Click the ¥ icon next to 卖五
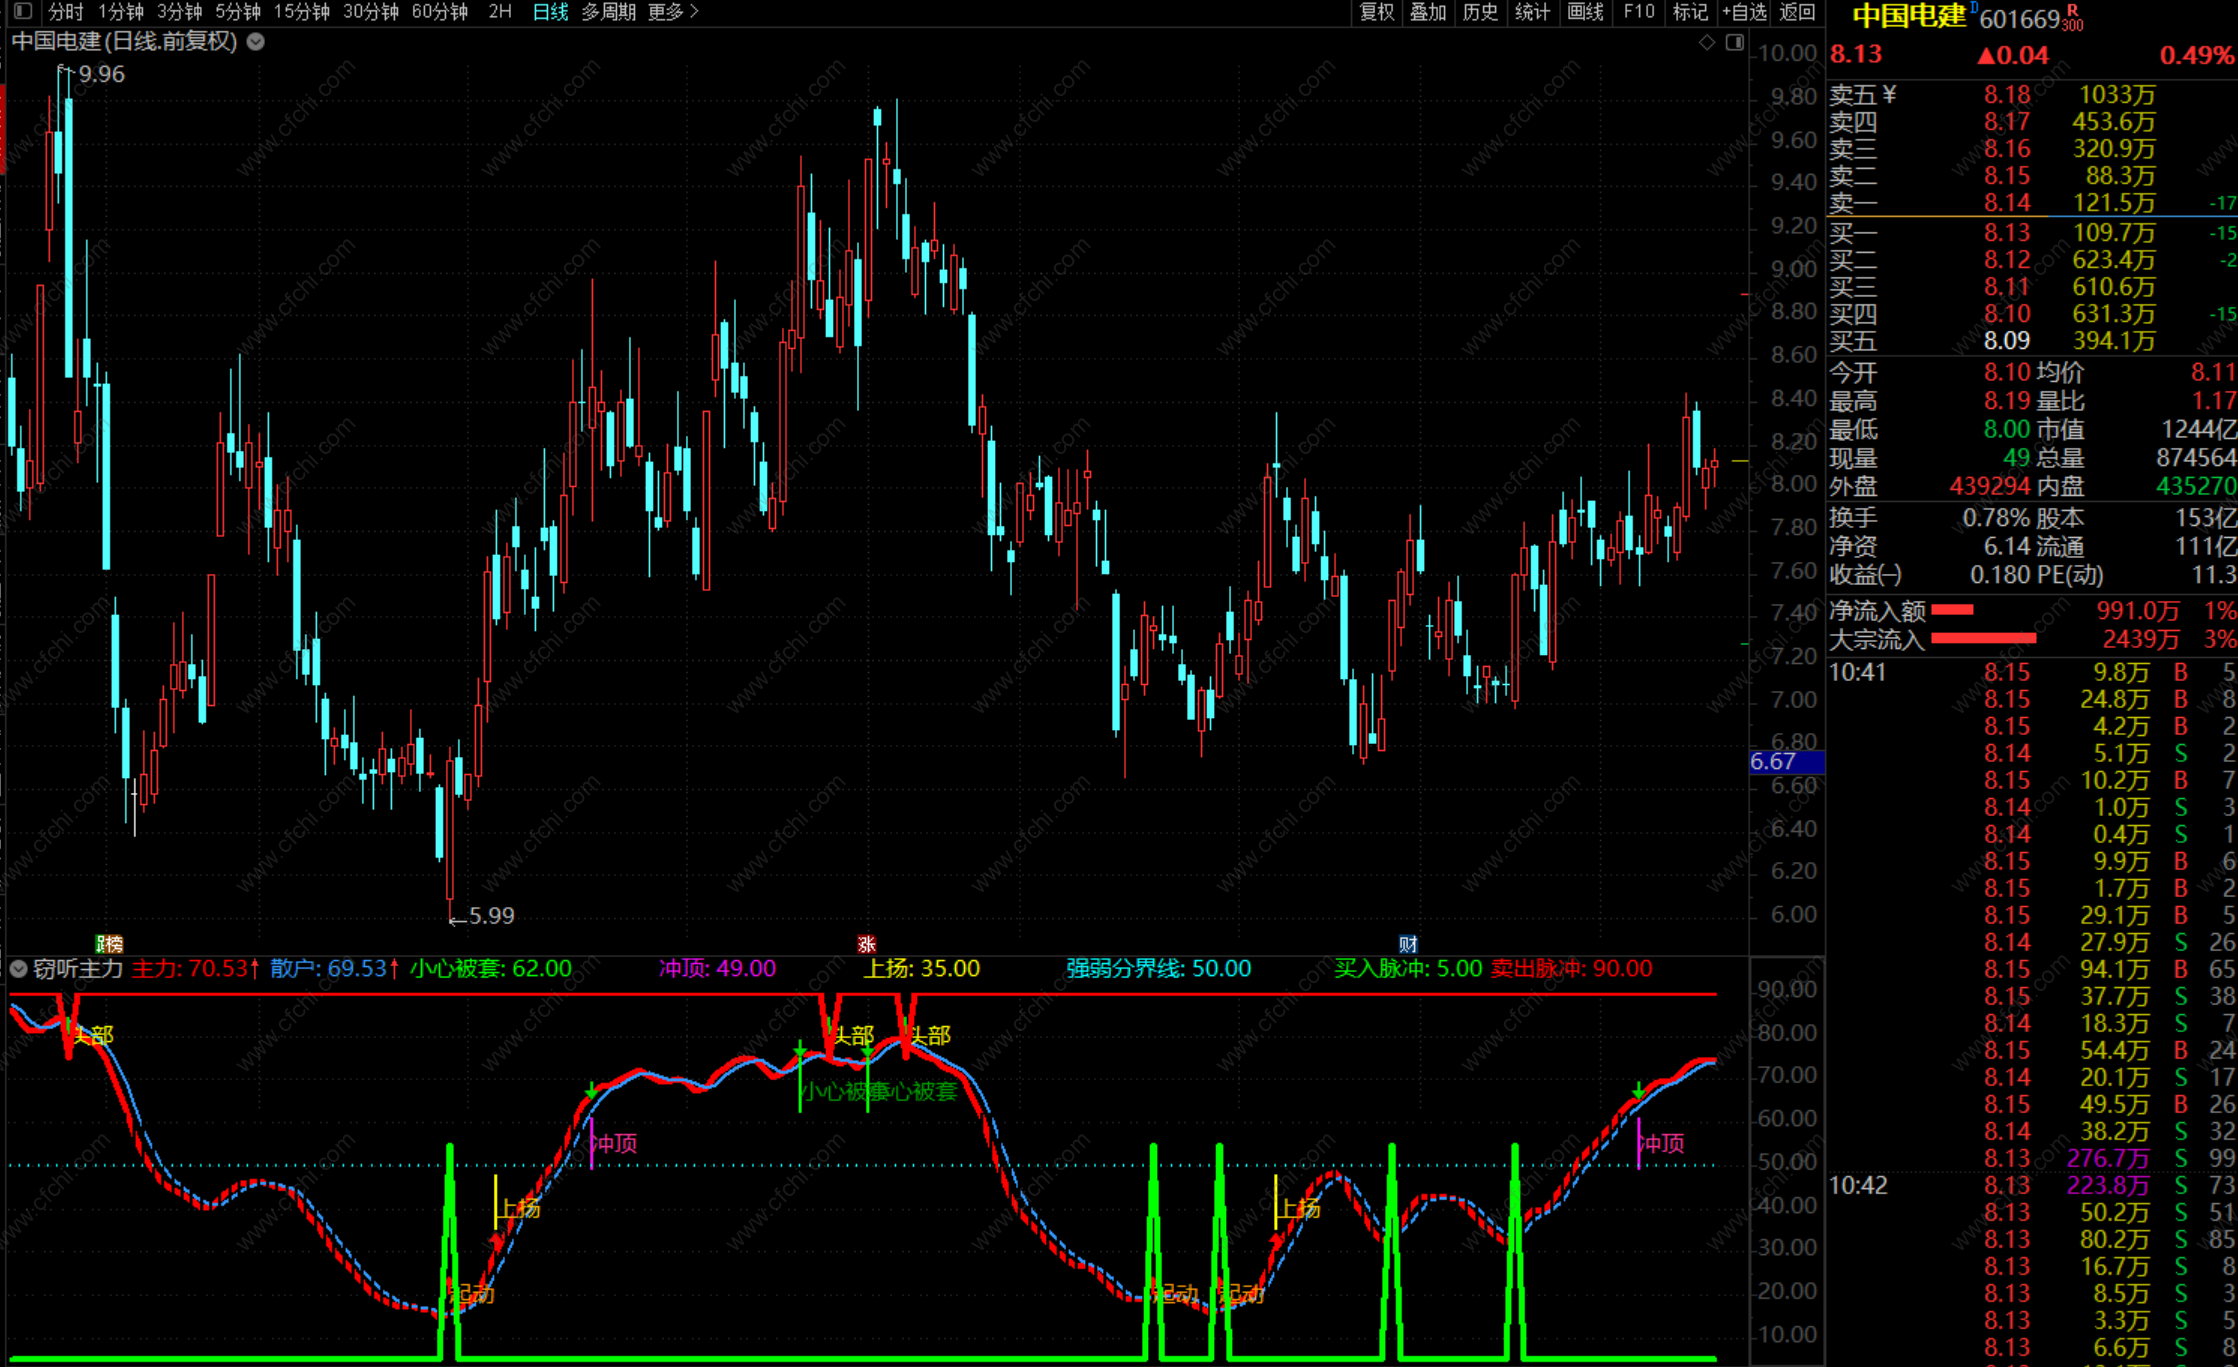This screenshot has width=2238, height=1367. (1889, 95)
